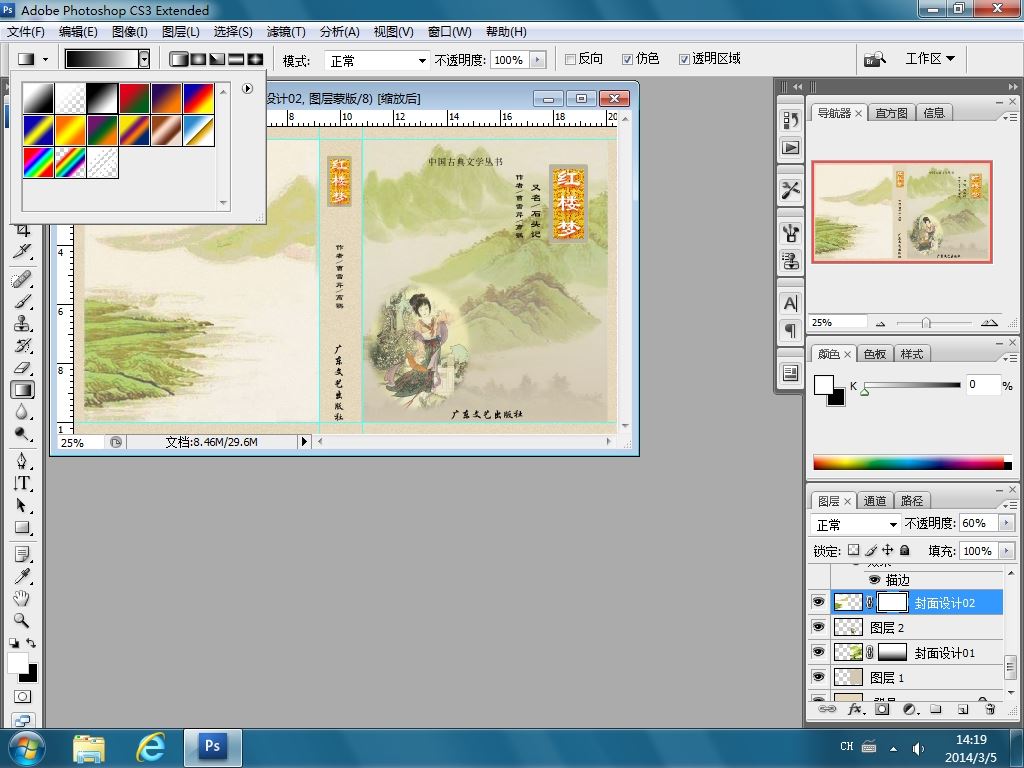Open the Layers panel options menu
Screen dimensions: 1024x768
click(1010, 505)
